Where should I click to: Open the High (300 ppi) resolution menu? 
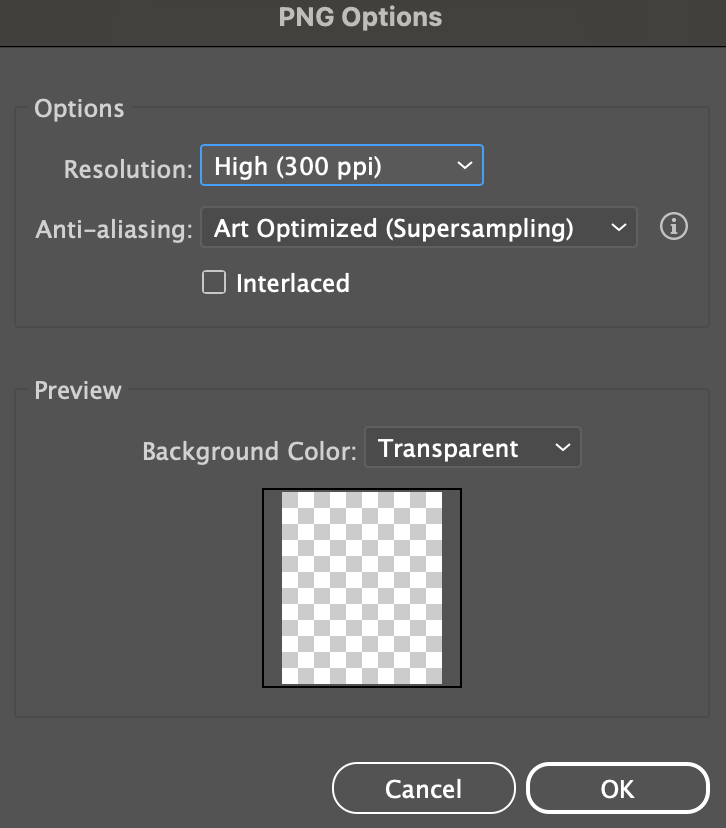pyautogui.click(x=330, y=166)
